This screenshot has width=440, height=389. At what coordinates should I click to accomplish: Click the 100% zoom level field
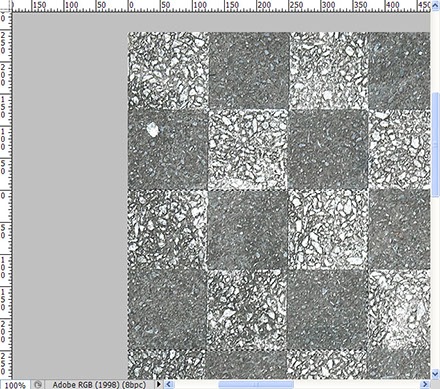[x=15, y=385]
